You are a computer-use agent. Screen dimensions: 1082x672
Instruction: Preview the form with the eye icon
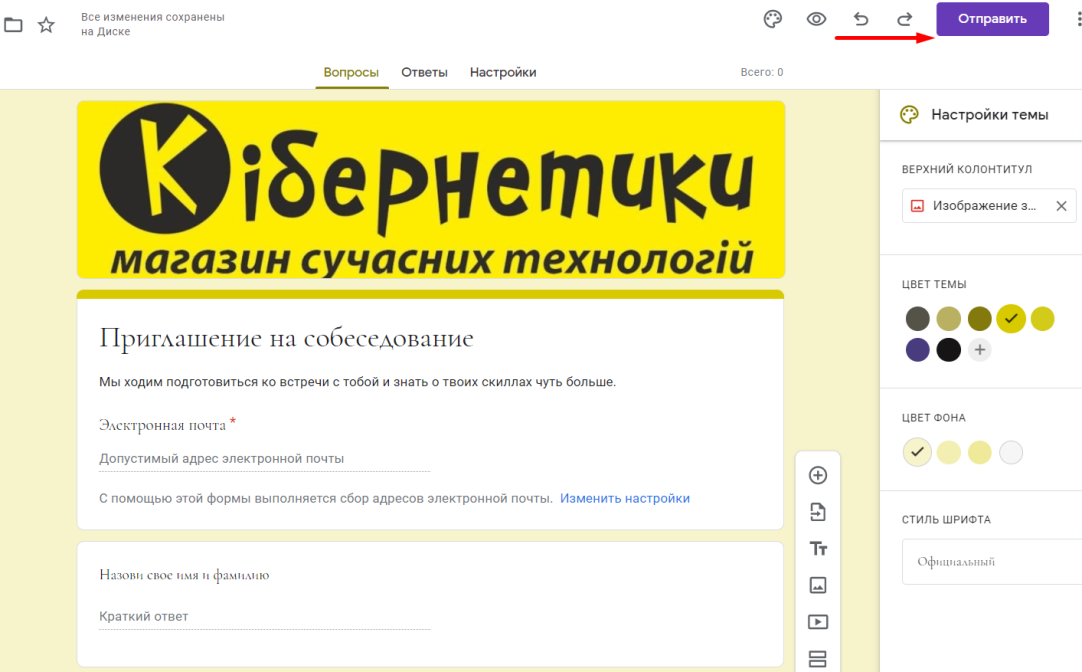coord(816,19)
